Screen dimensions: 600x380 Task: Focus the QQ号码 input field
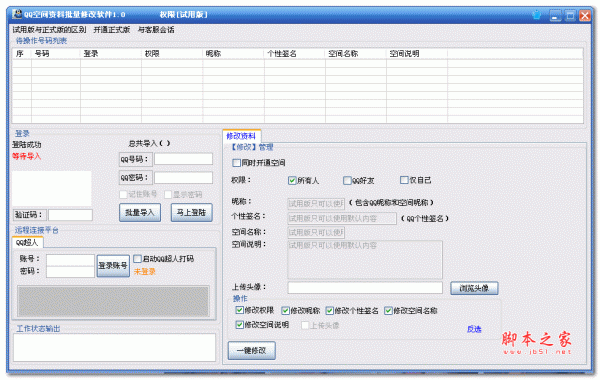coord(183,159)
